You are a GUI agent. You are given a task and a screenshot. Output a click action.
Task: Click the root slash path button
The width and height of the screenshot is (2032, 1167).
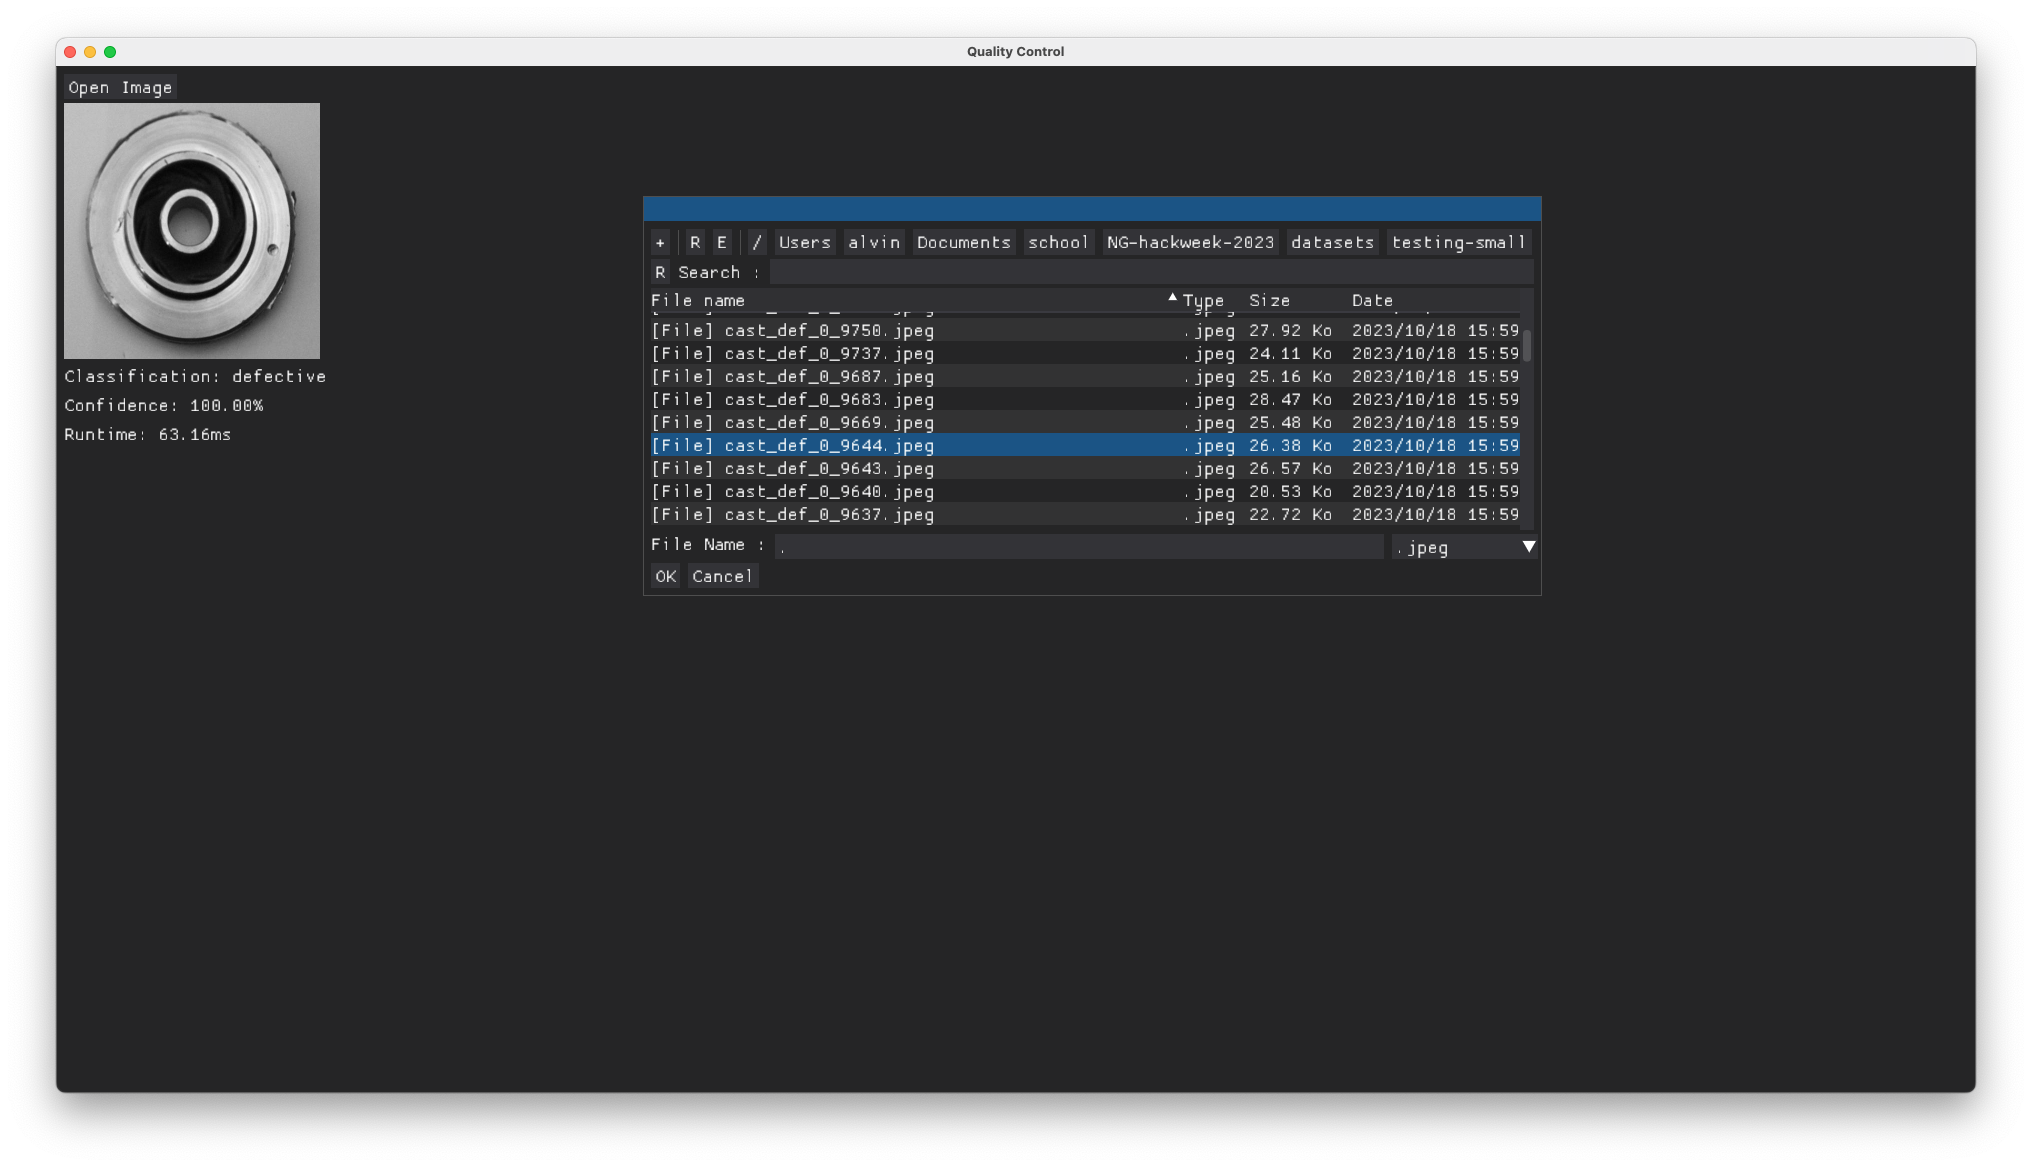(757, 243)
